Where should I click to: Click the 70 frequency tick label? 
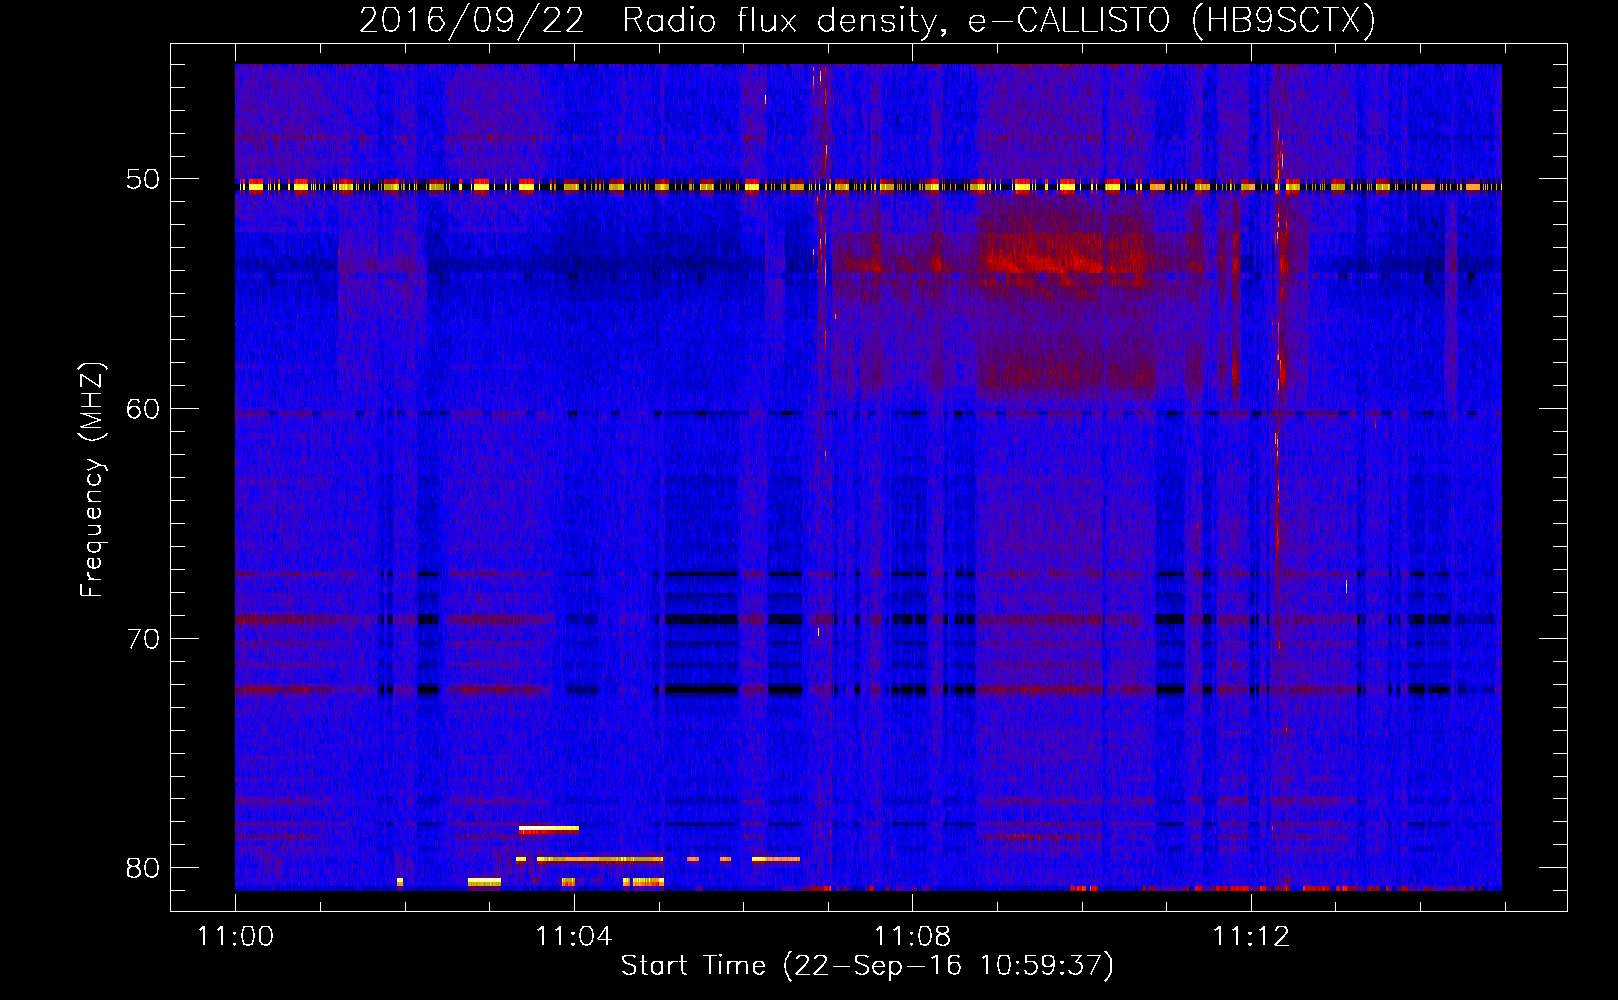coord(143,639)
